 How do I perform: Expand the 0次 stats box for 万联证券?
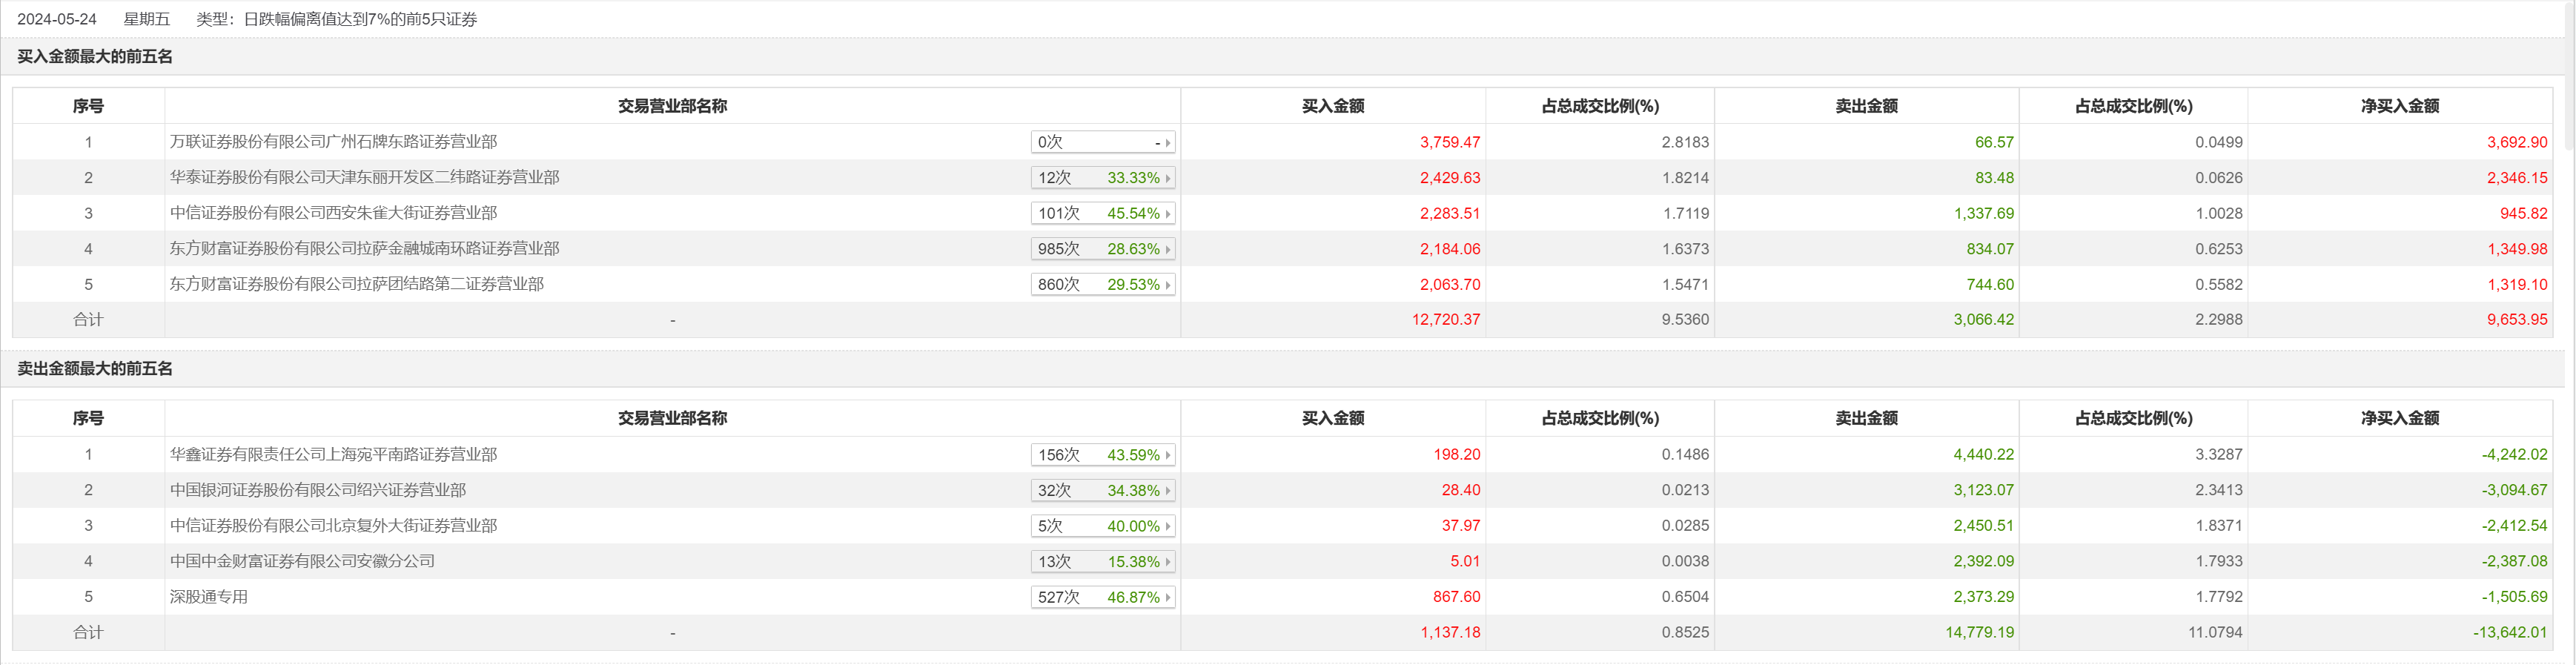1102,142
